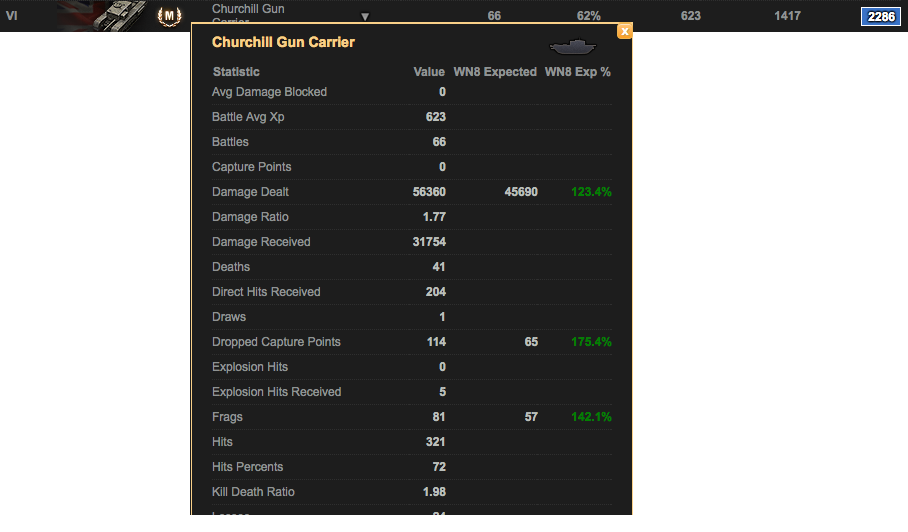The height and width of the screenshot is (532, 908).
Task: Click the blue 2286 WN8 rating badge
Action: pos(880,16)
